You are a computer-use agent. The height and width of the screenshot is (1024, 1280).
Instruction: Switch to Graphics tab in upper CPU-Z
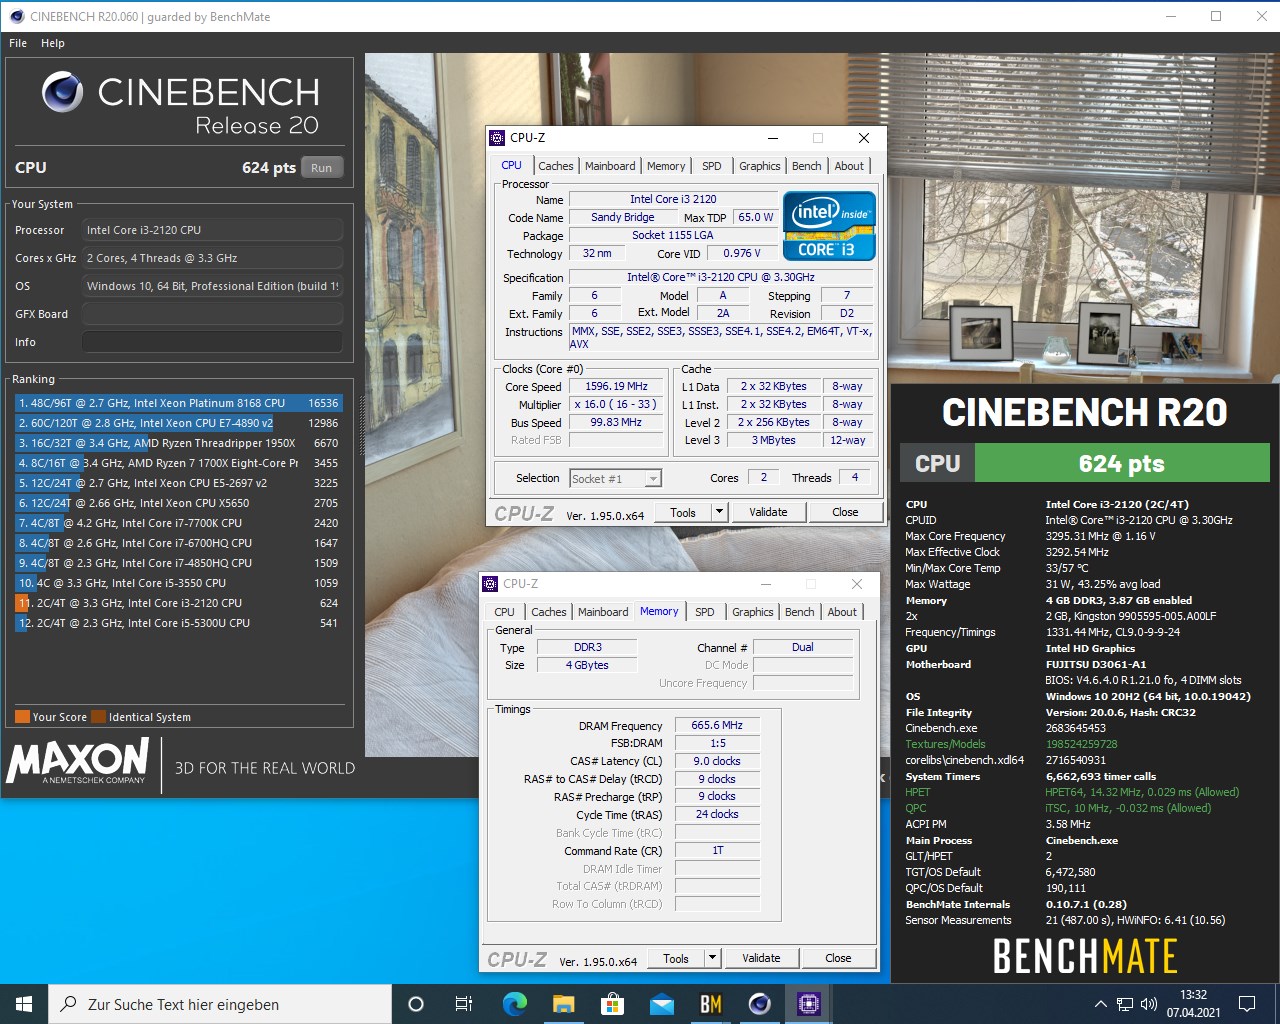[x=760, y=166]
